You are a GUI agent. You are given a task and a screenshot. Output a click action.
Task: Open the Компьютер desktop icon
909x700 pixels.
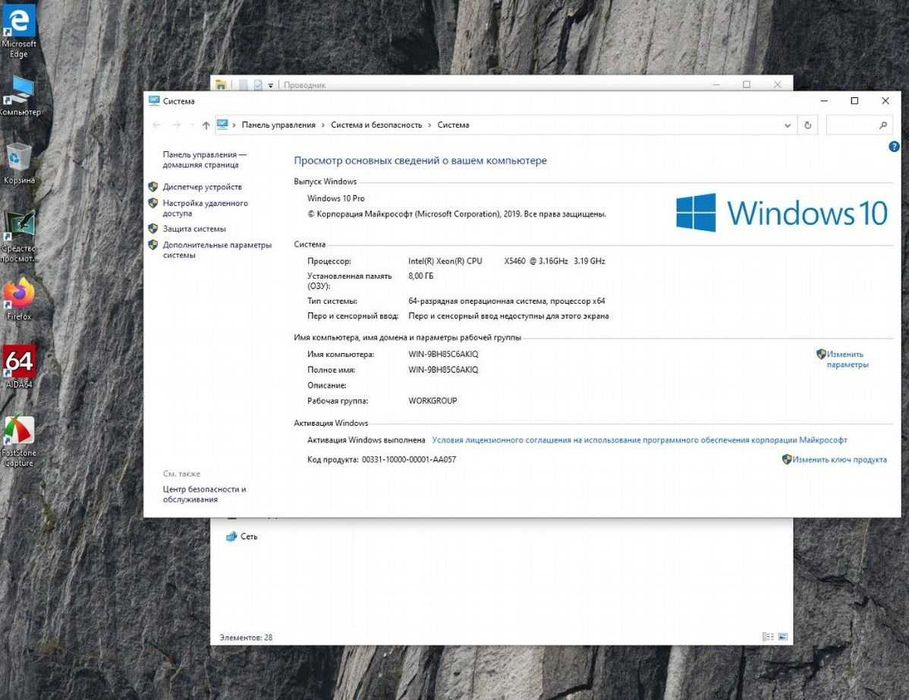20,96
